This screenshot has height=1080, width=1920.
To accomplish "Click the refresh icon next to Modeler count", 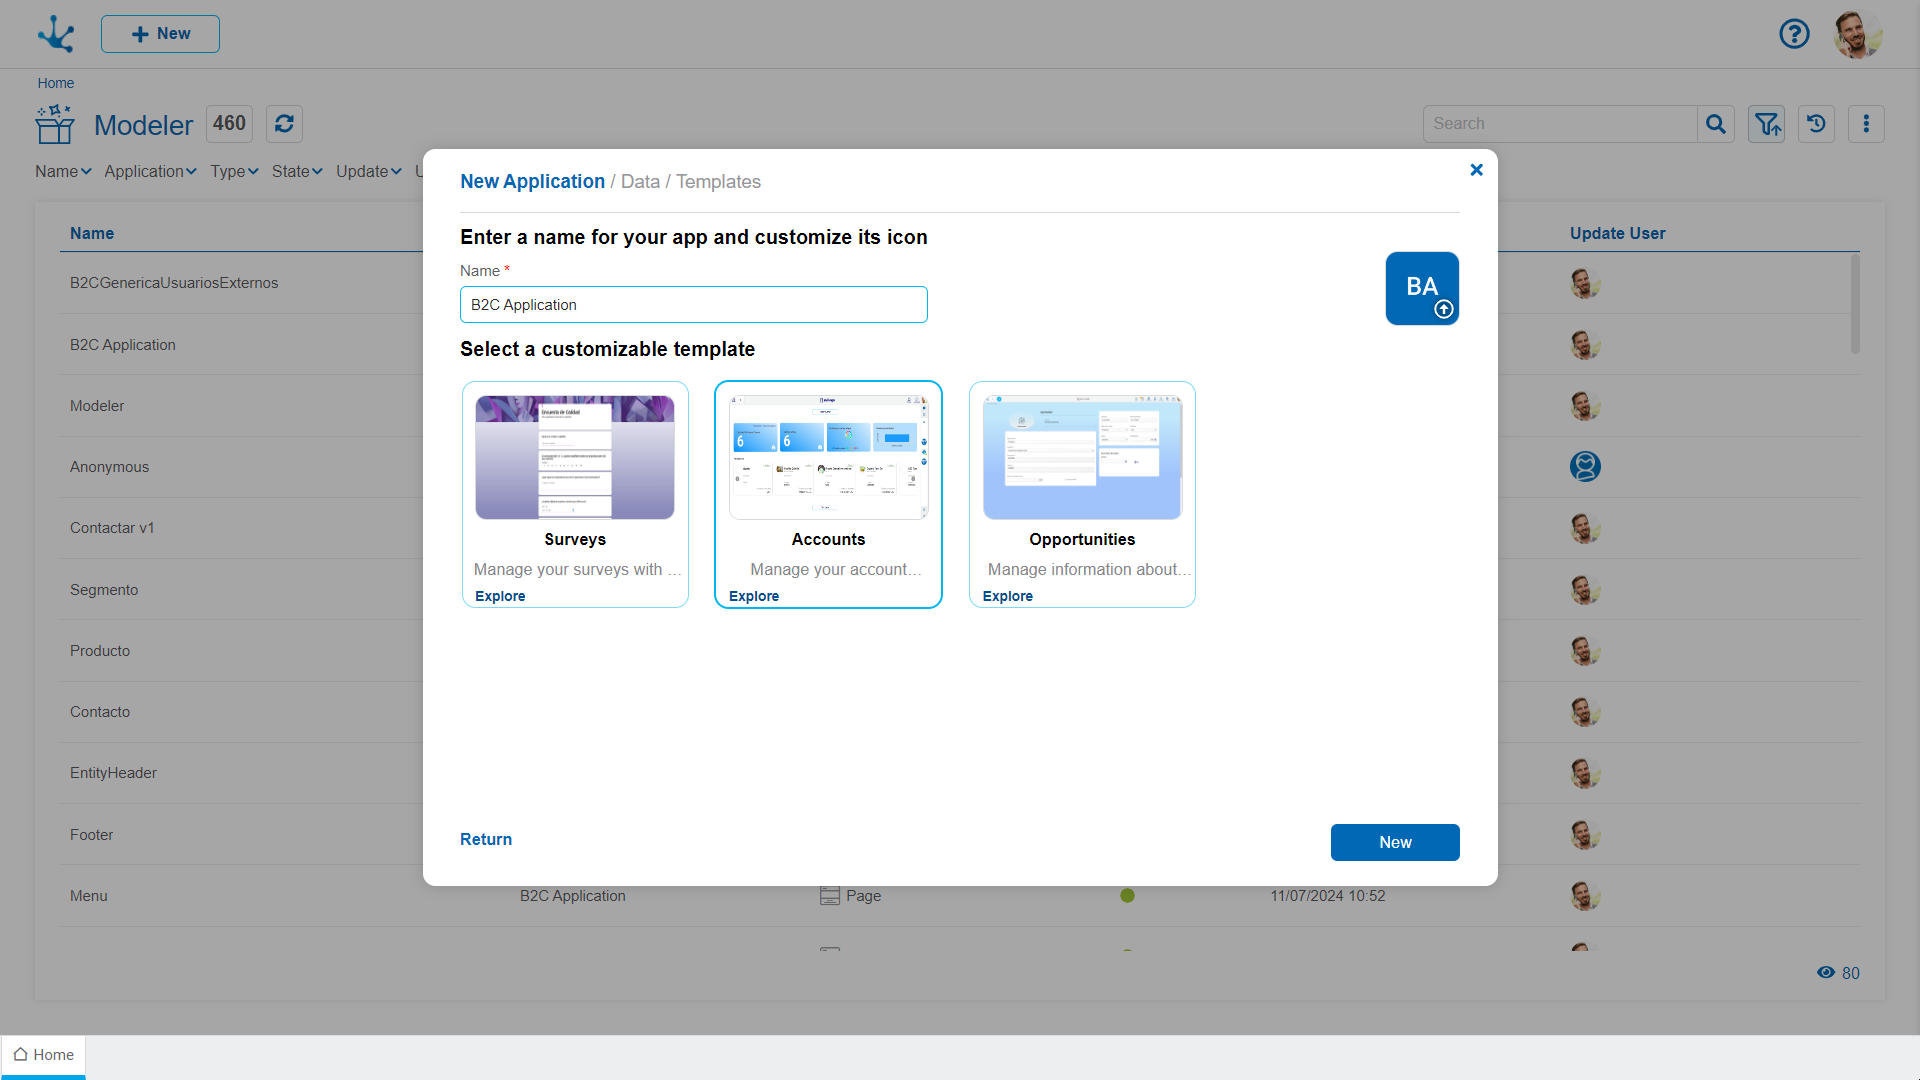I will [284, 124].
